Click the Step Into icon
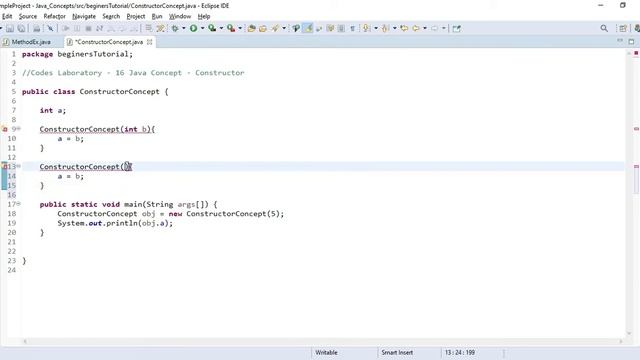This screenshot has height=360, width=640. coord(111,28)
